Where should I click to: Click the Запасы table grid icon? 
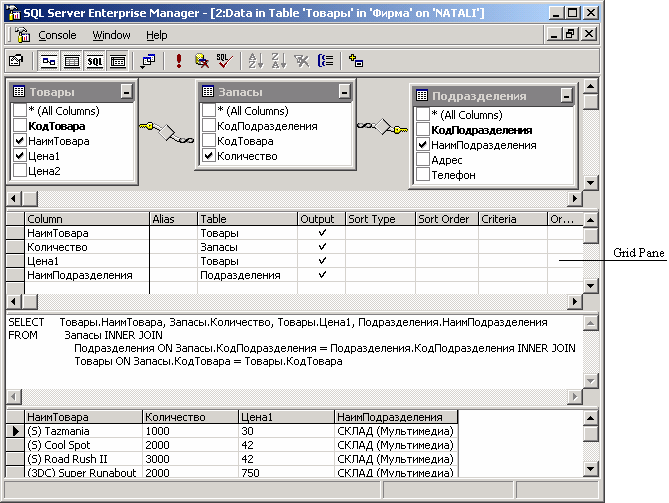point(208,91)
